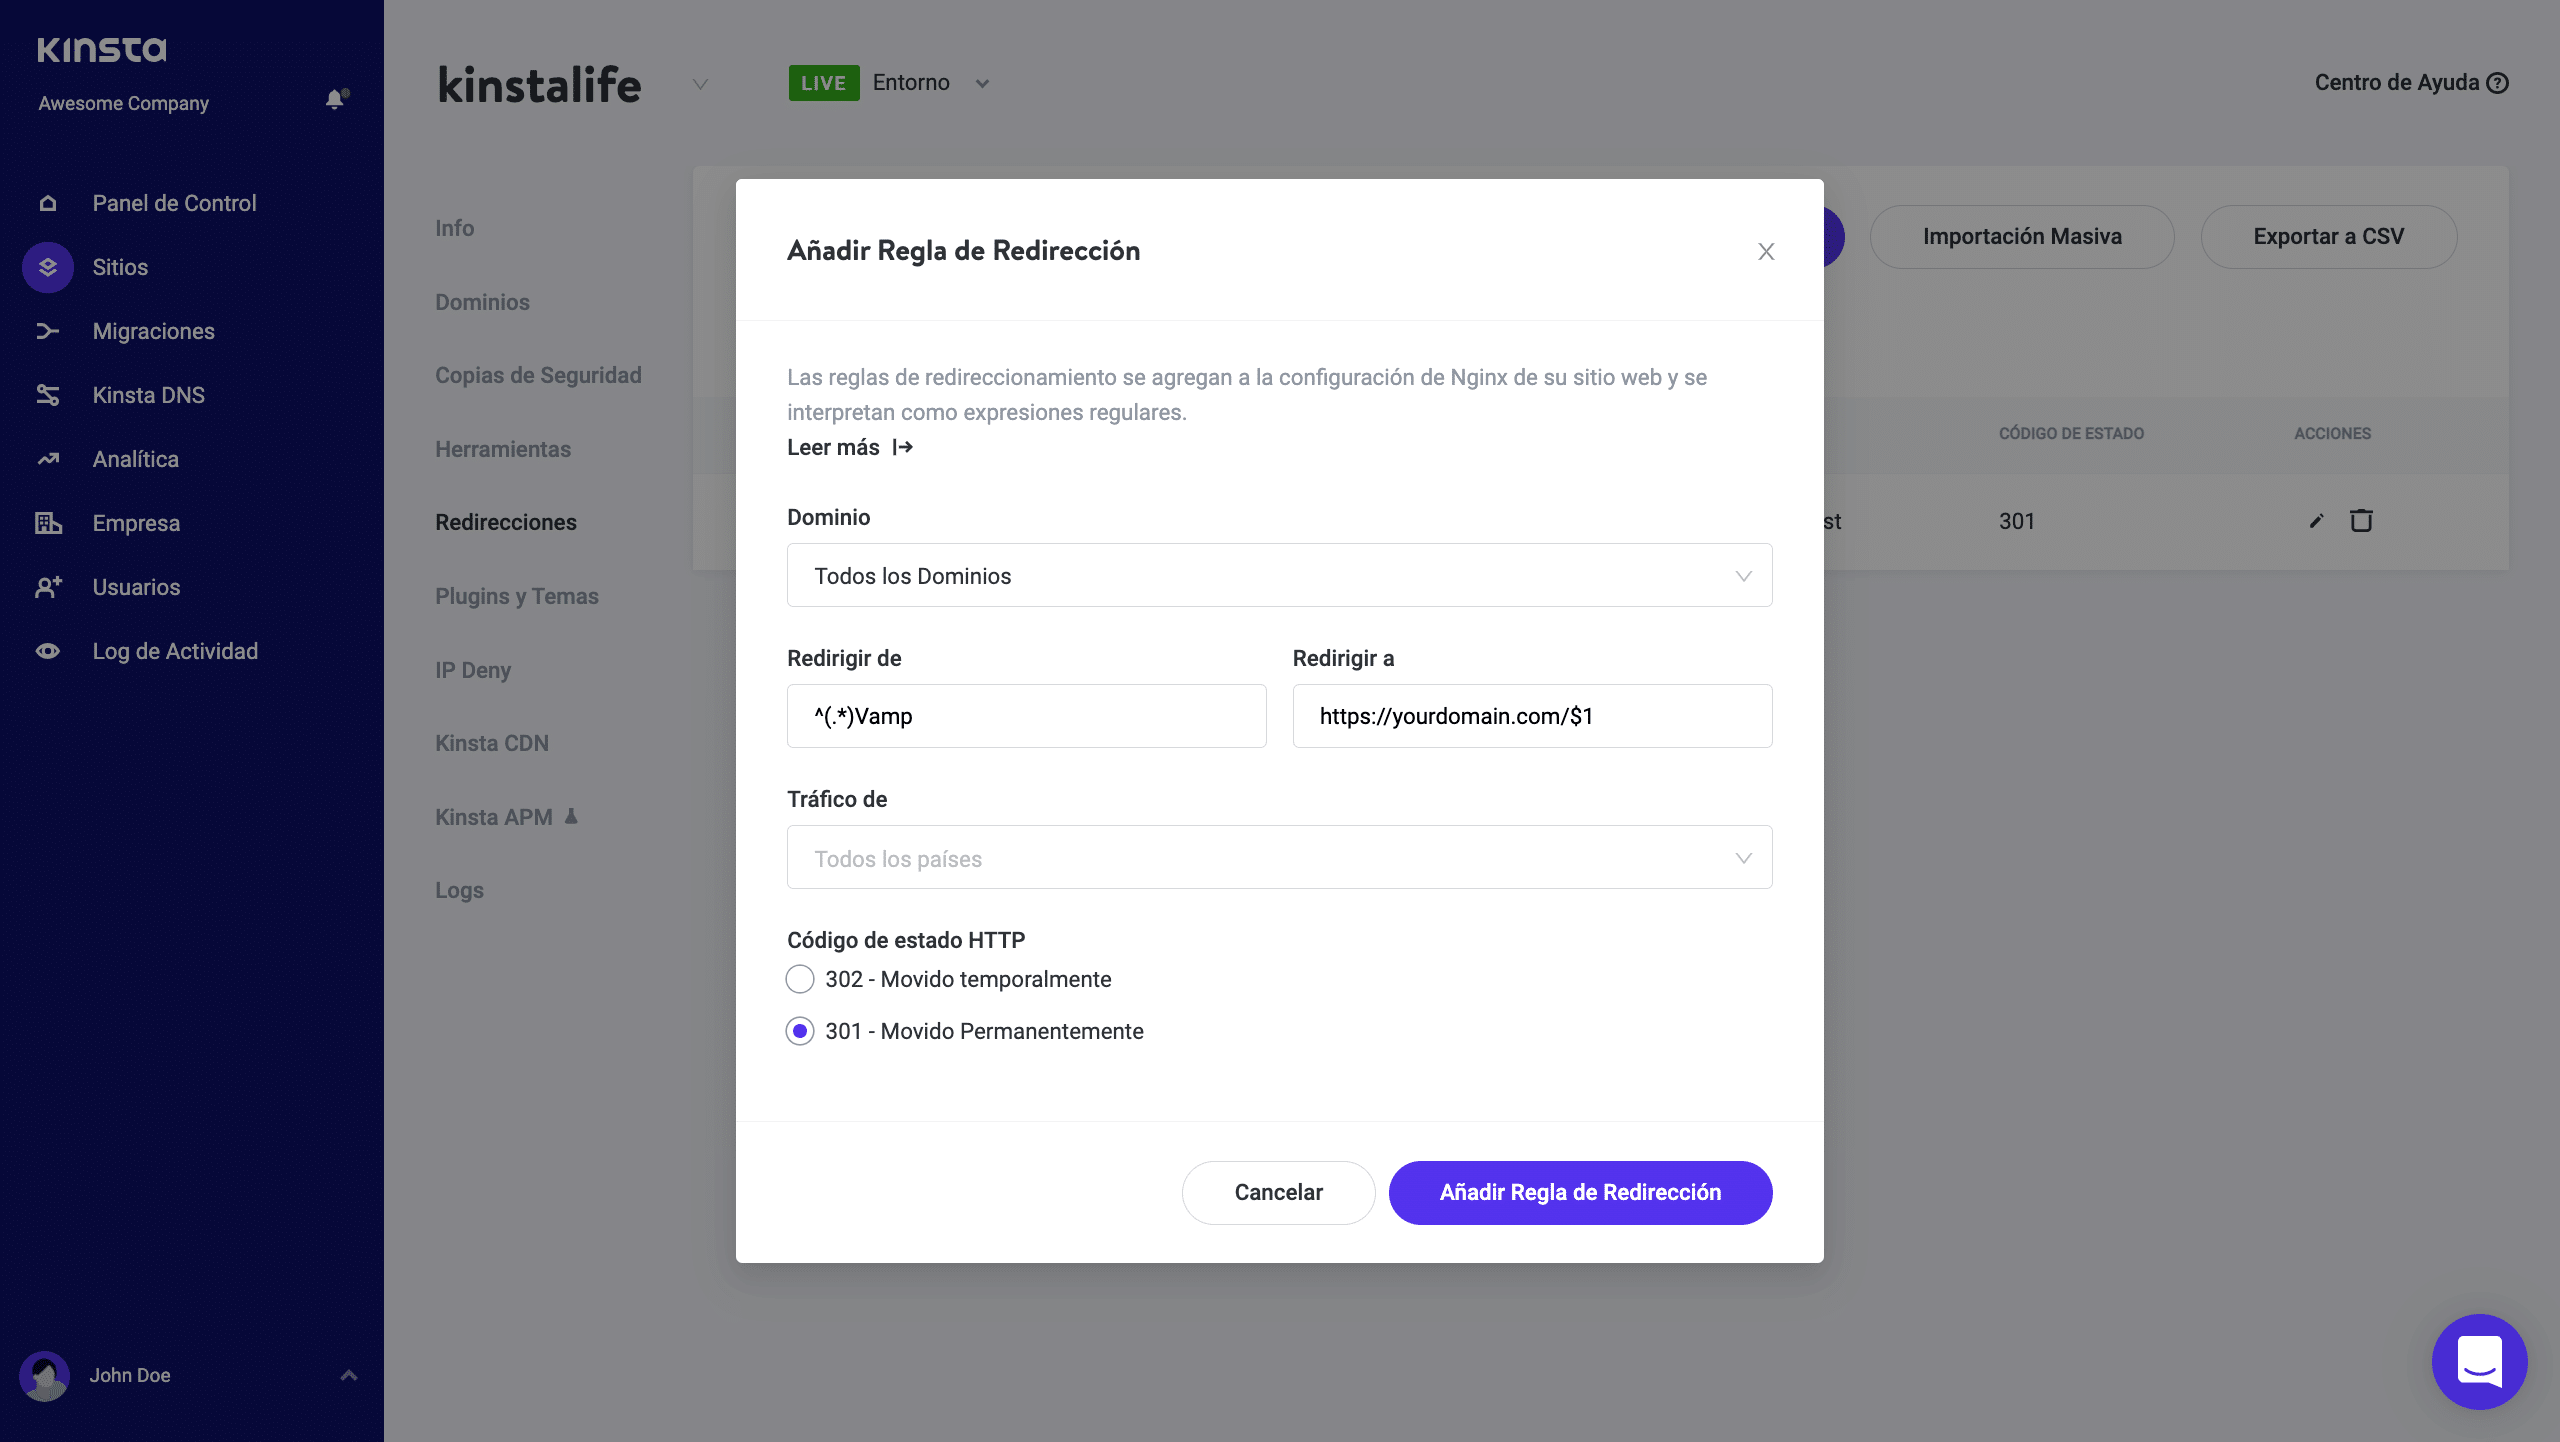Click the notification bell icon
Viewport: 2560px width, 1442px height.
click(x=335, y=99)
